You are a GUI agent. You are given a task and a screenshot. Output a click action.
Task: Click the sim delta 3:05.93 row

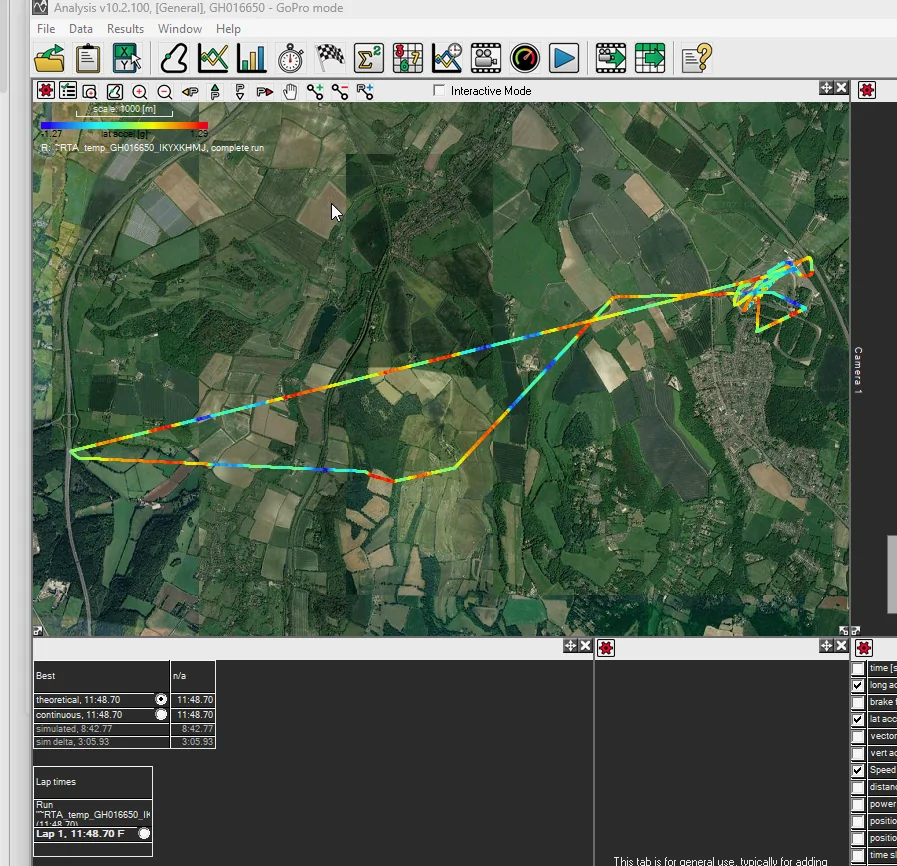point(124,742)
